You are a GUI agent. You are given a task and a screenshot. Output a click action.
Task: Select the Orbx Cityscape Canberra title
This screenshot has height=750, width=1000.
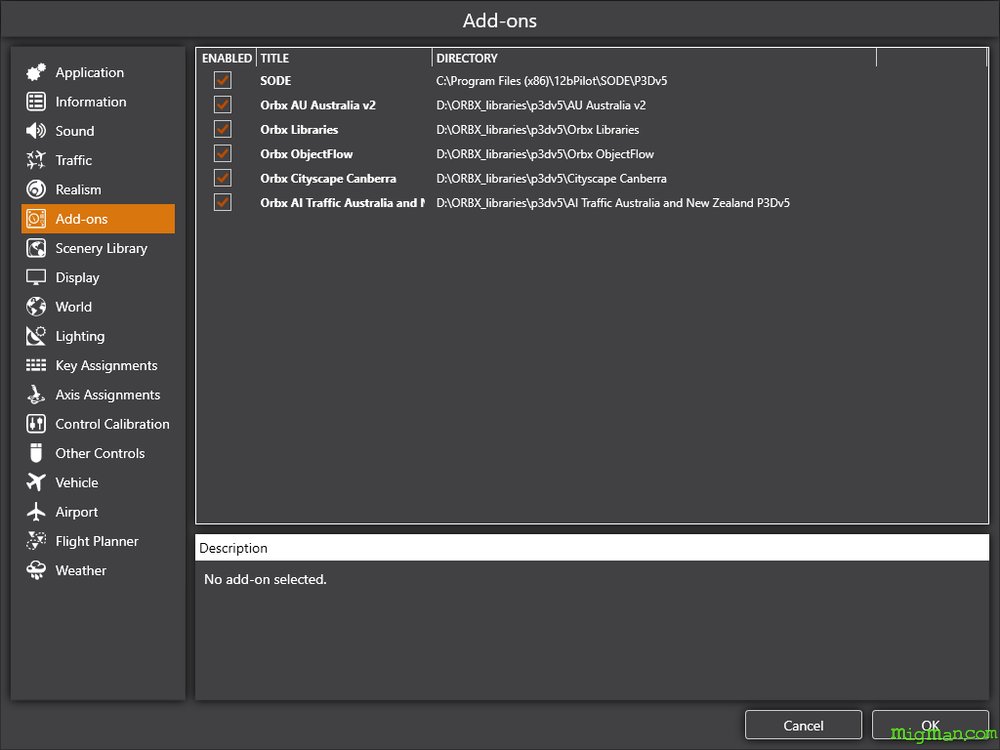click(328, 179)
